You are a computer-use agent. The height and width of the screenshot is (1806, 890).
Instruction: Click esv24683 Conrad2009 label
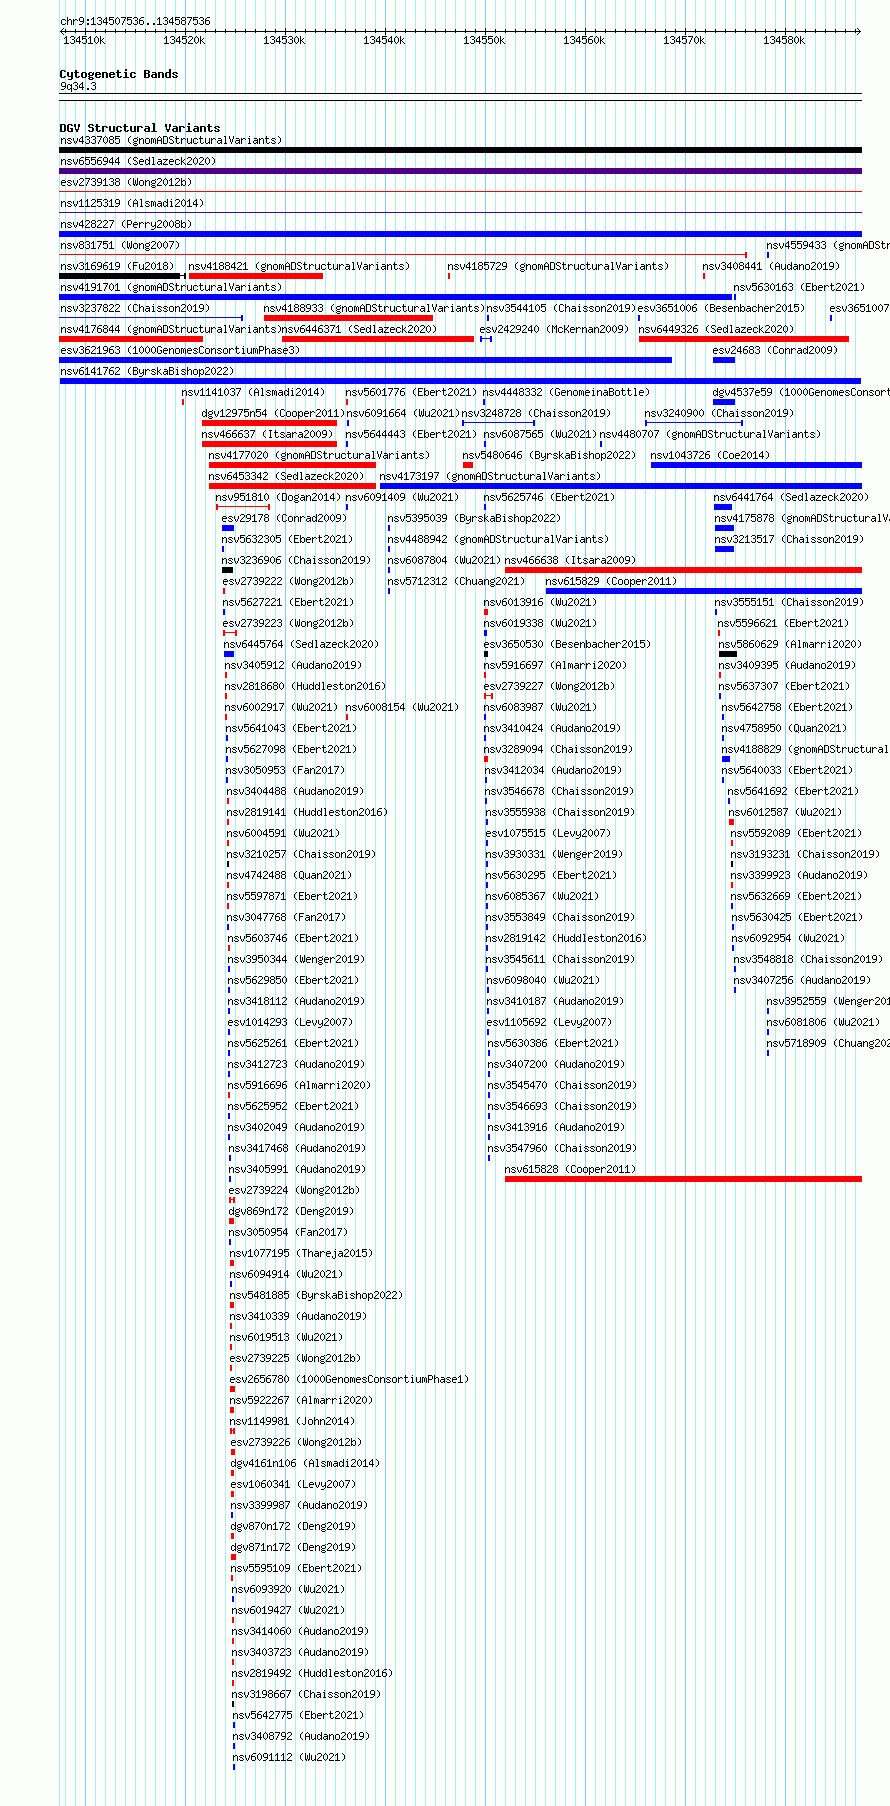[x=775, y=350]
